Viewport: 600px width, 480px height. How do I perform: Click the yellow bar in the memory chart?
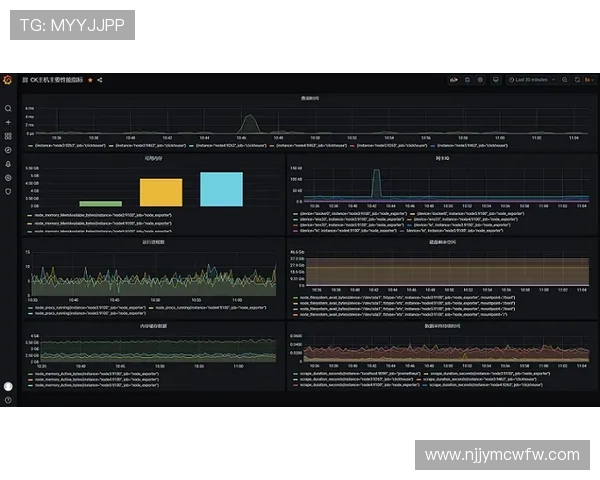160,192
